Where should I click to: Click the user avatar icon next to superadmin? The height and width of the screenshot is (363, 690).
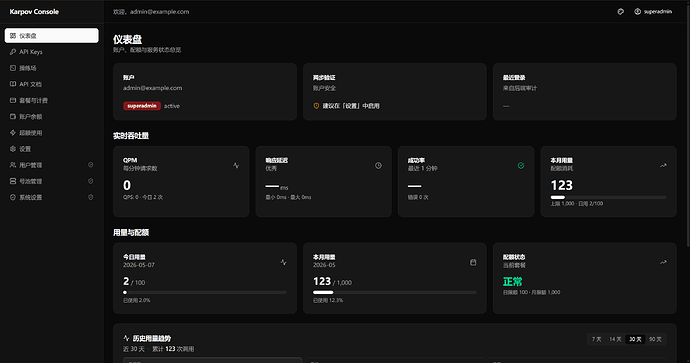638,12
